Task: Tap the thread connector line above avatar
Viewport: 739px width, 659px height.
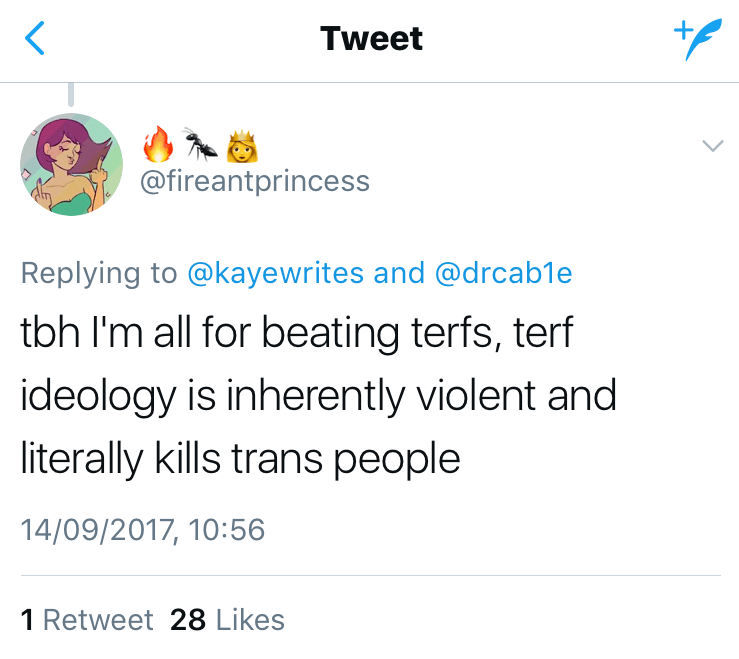Action: tap(71, 94)
